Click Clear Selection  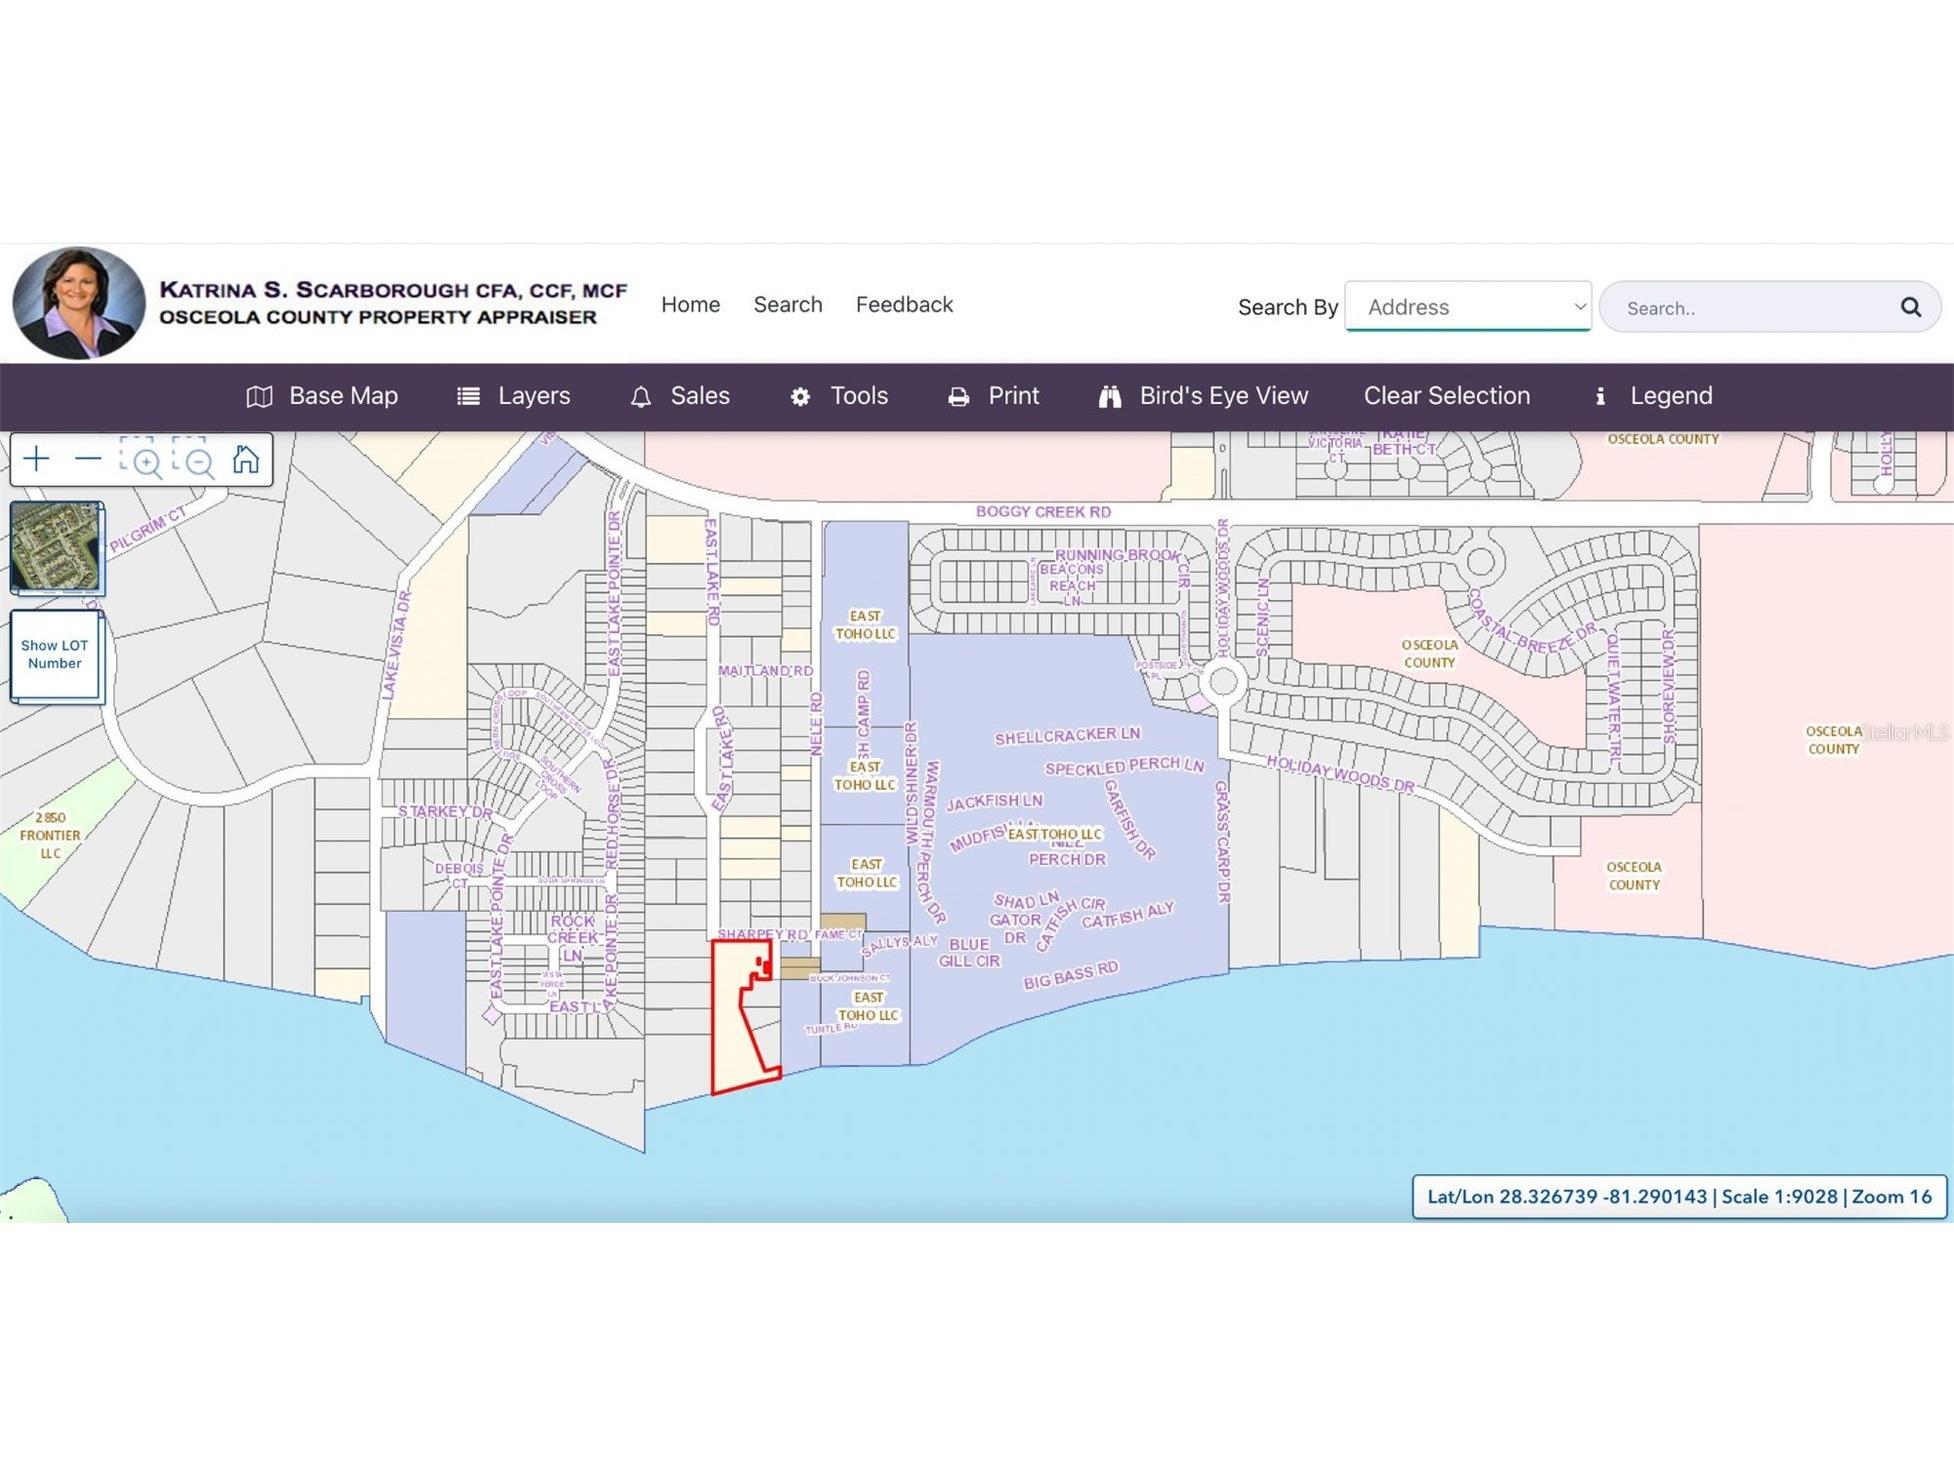(x=1446, y=396)
